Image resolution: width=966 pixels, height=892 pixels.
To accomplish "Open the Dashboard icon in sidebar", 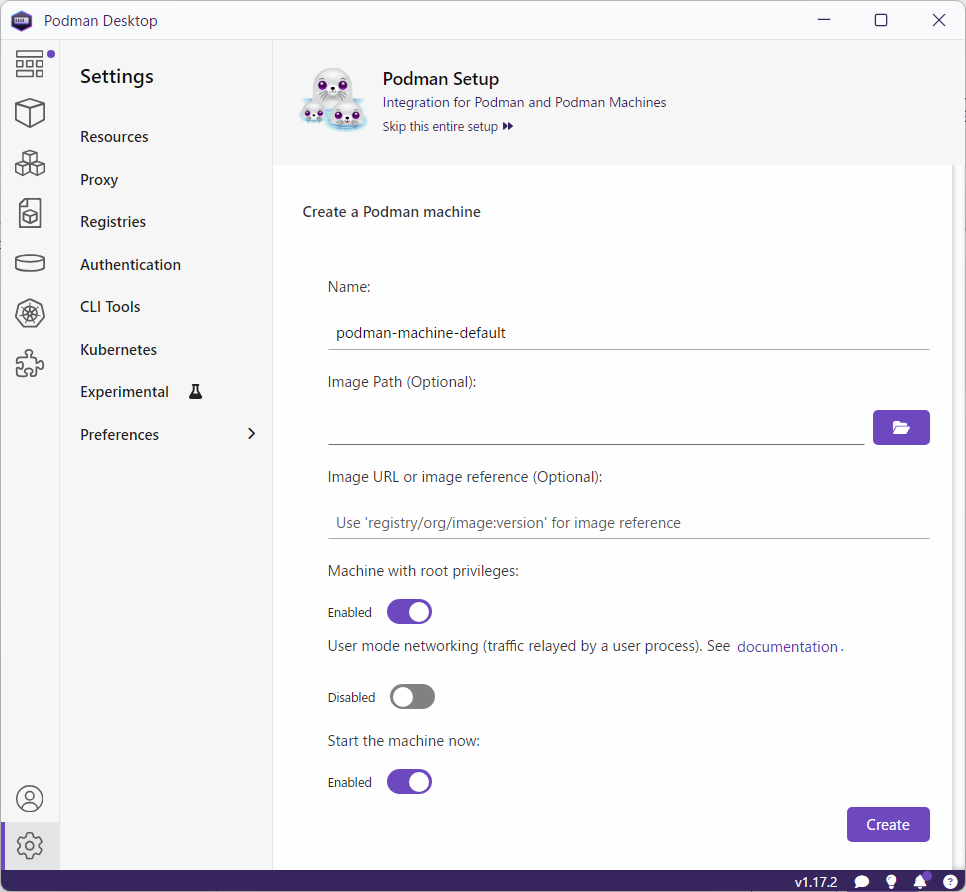I will [x=30, y=64].
